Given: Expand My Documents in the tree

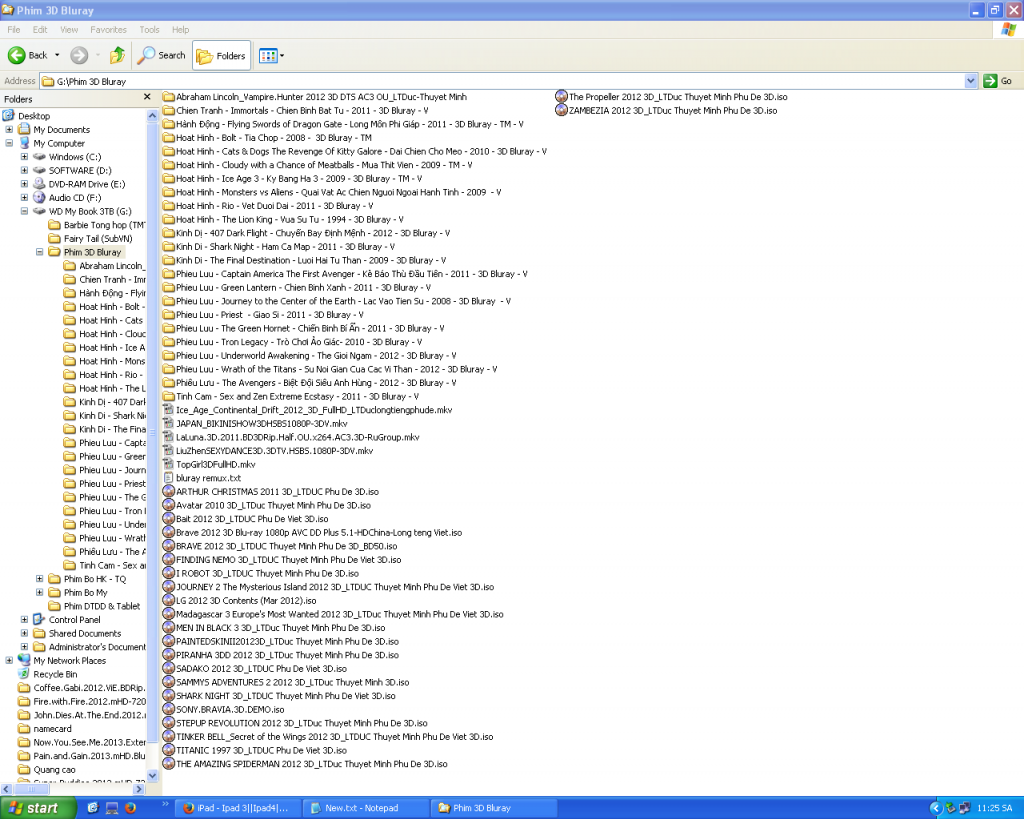Looking at the screenshot, I should (9, 129).
